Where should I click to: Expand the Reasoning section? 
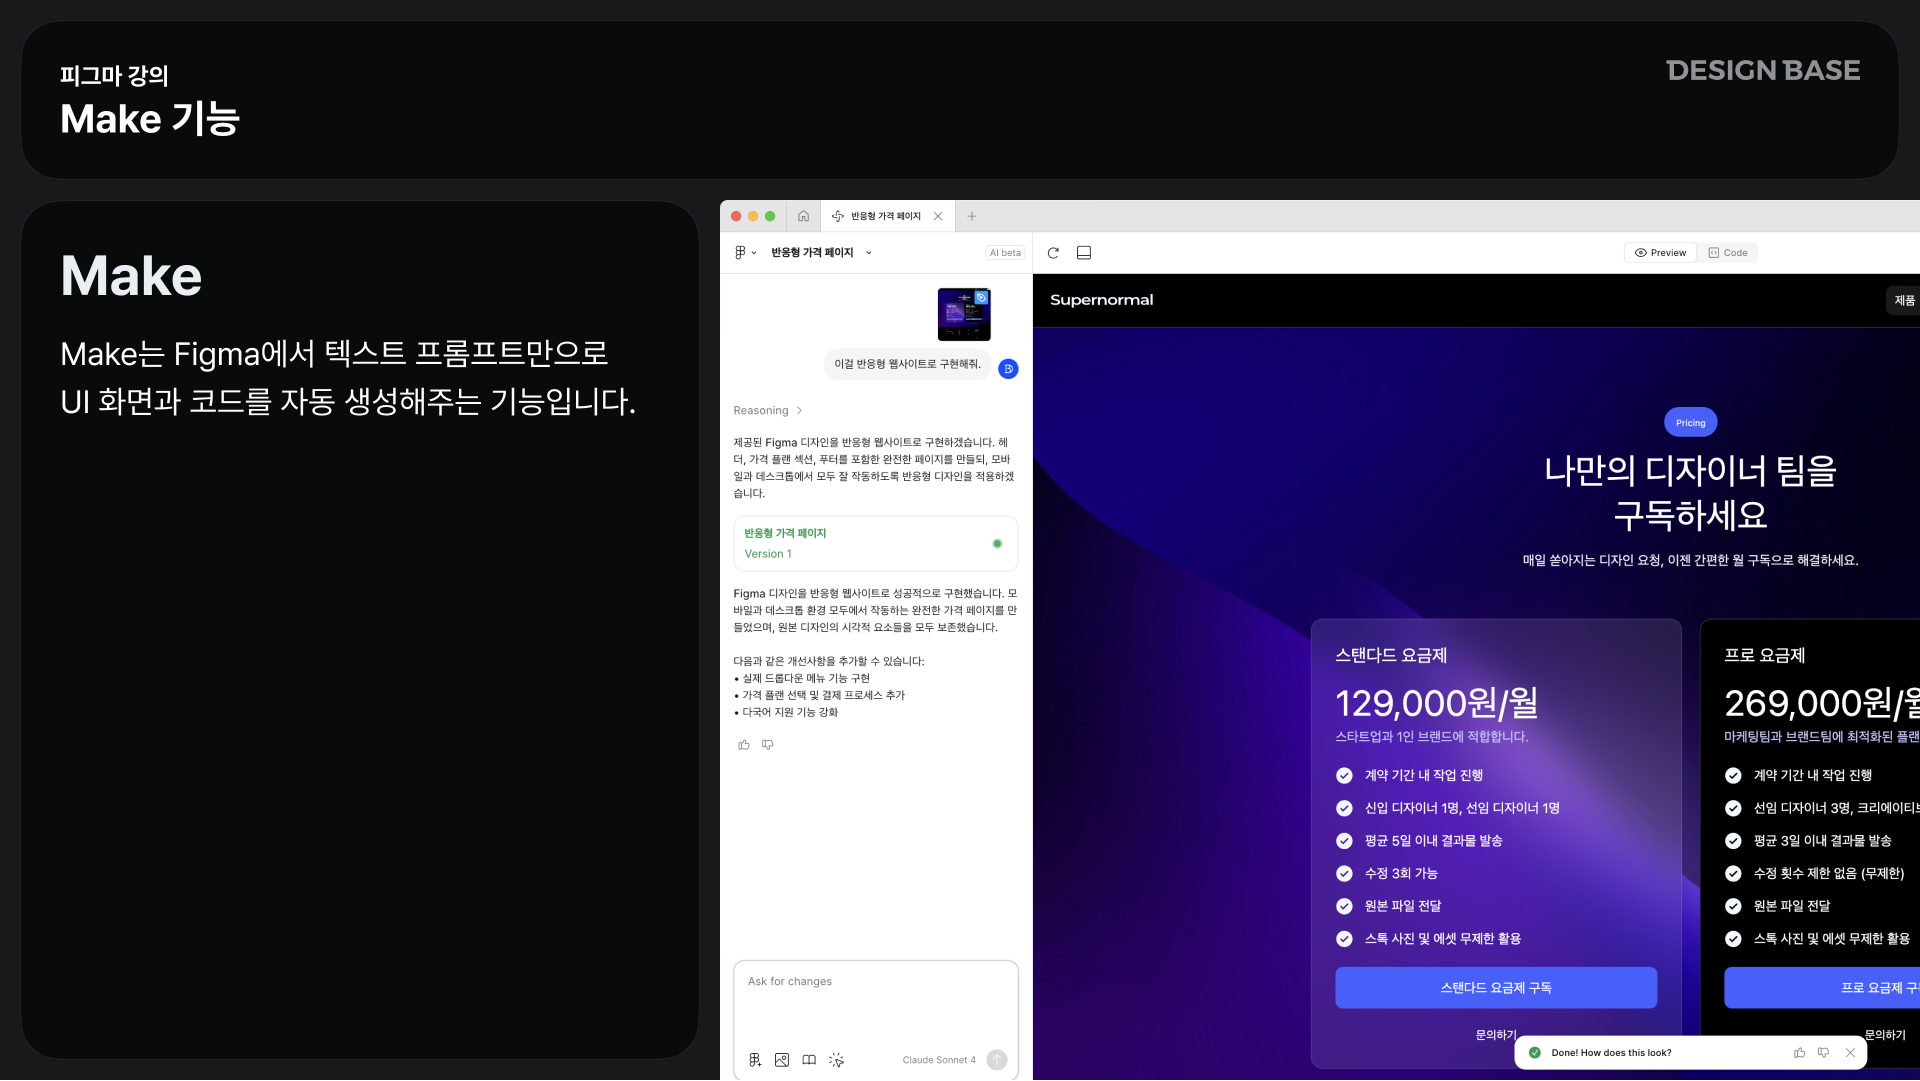coord(767,411)
